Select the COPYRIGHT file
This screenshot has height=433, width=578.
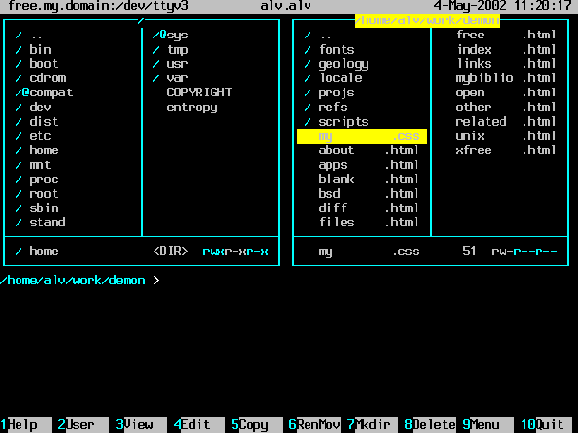199,92
